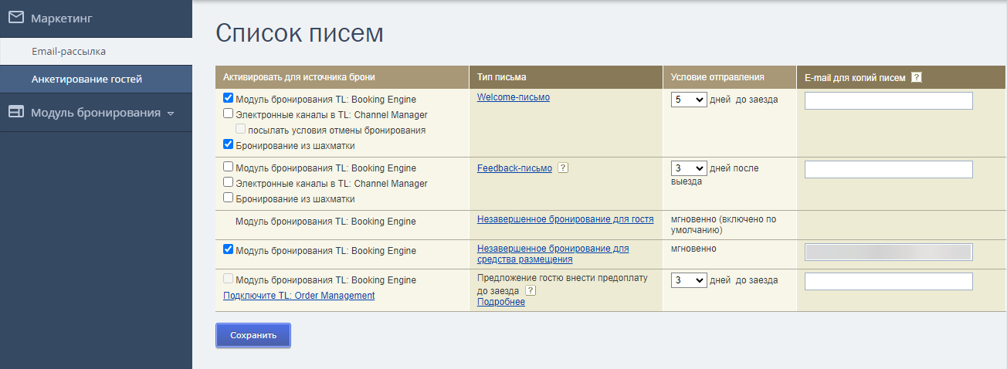
Task: Focus copy e-mail field for Feedback-письмо
Action: coord(888,169)
